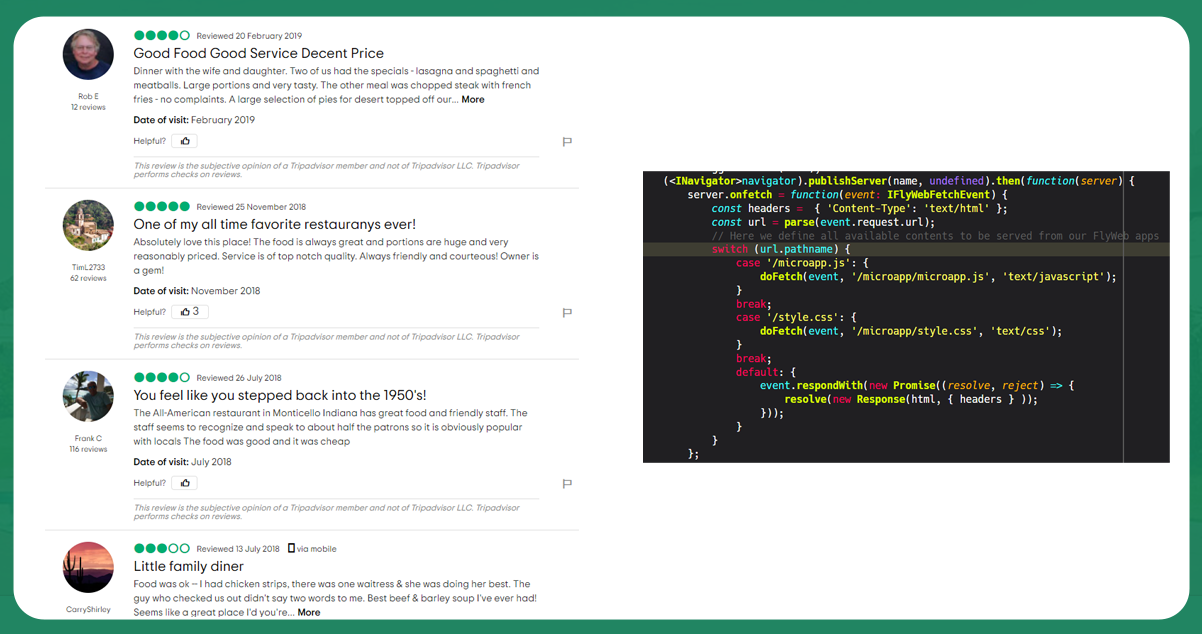Image resolution: width=1202 pixels, height=634 pixels.
Task: Place cursor on the 'switch (url.pathname)' code line
Action: click(x=780, y=249)
